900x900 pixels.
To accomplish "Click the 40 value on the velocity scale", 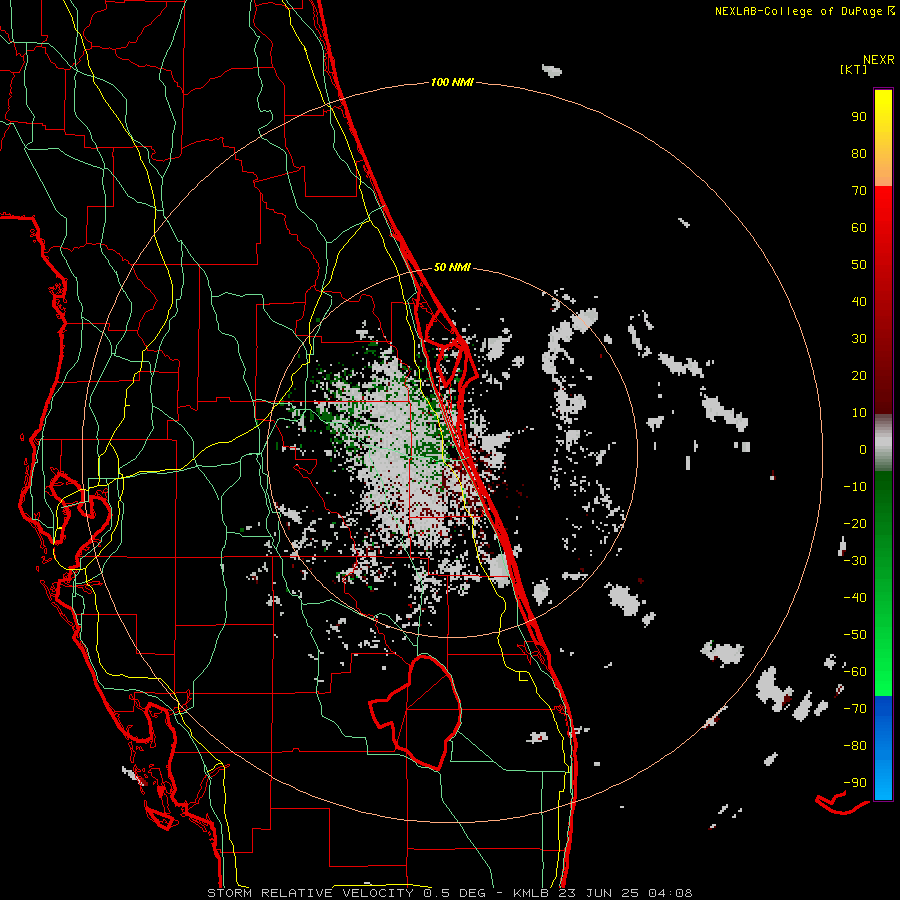I will (x=859, y=302).
